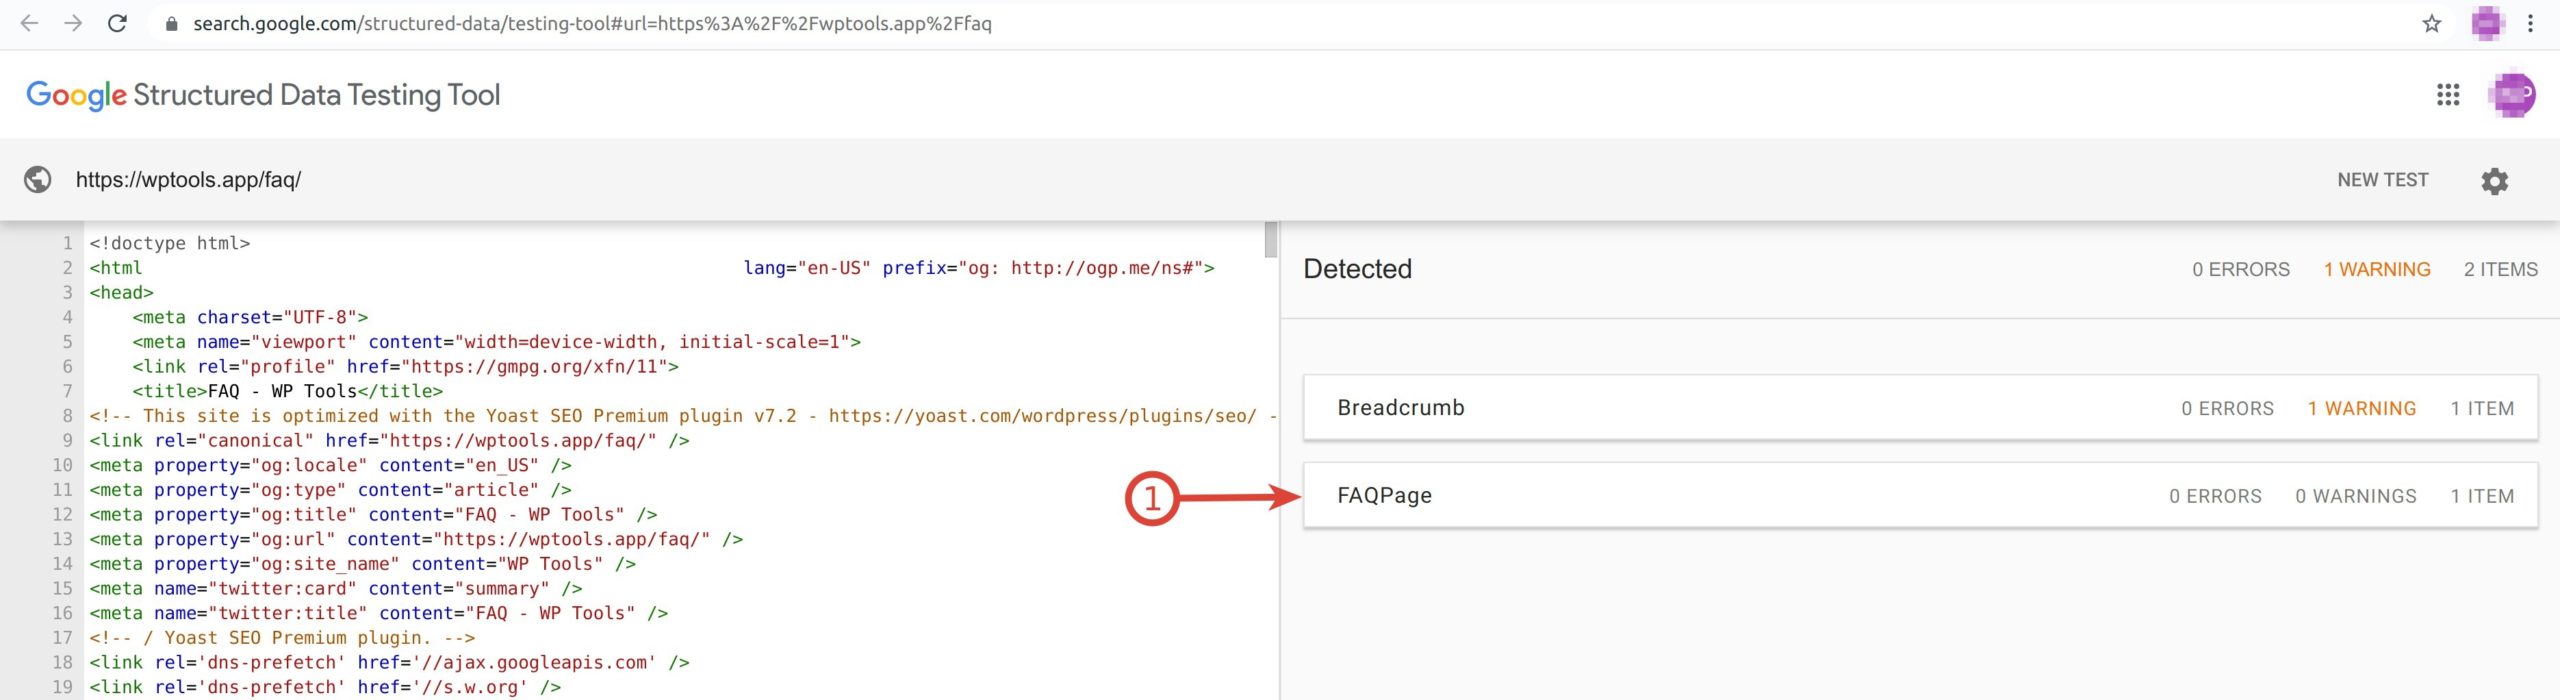The width and height of the screenshot is (2560, 700).
Task: Click the canonical link code line
Action: click(389, 440)
